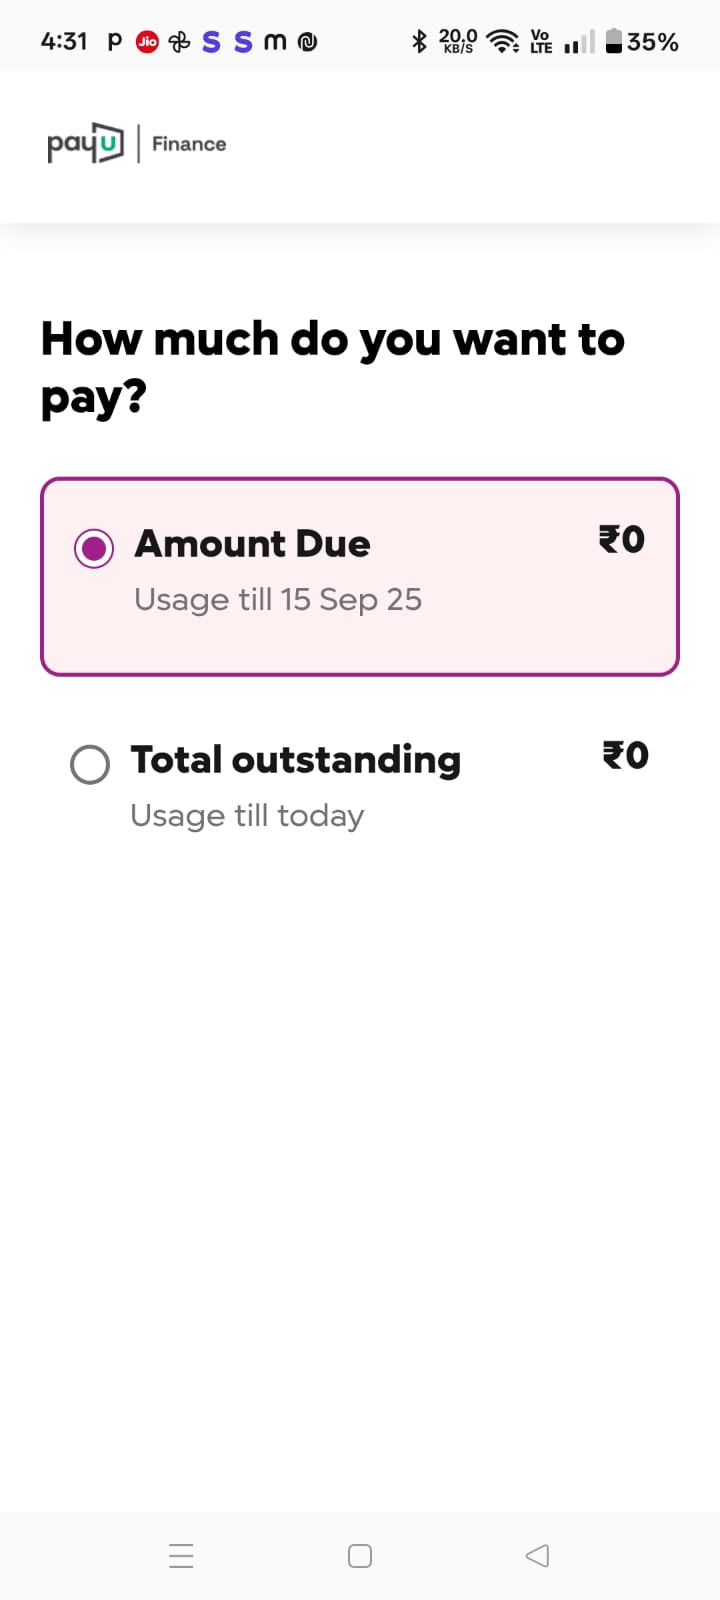Select the Total outstanding radio button
The height and width of the screenshot is (1600, 720).
pos(90,765)
